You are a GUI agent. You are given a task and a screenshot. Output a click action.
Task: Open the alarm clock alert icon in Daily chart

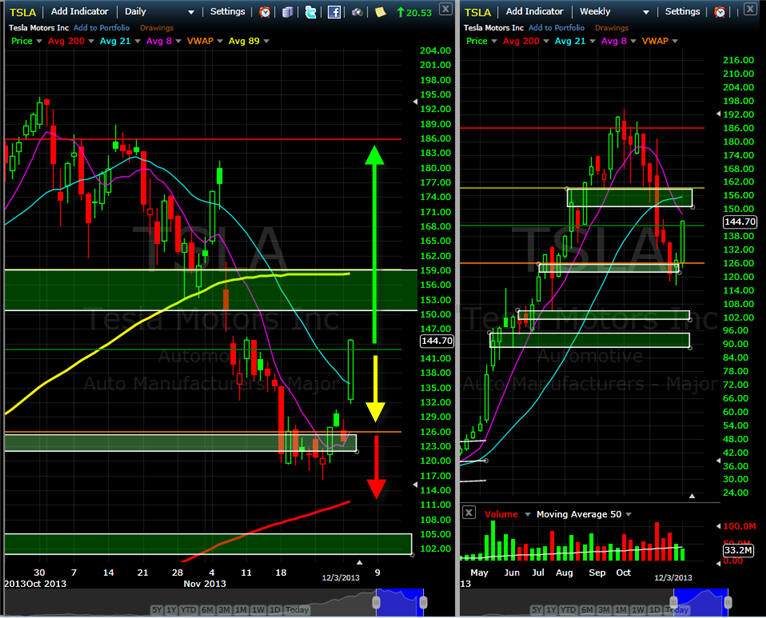click(265, 12)
